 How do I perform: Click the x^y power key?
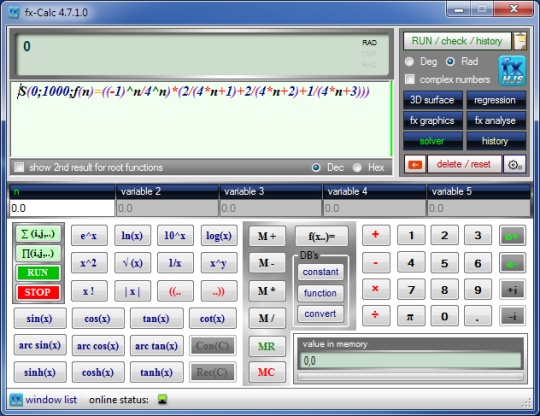click(x=219, y=263)
